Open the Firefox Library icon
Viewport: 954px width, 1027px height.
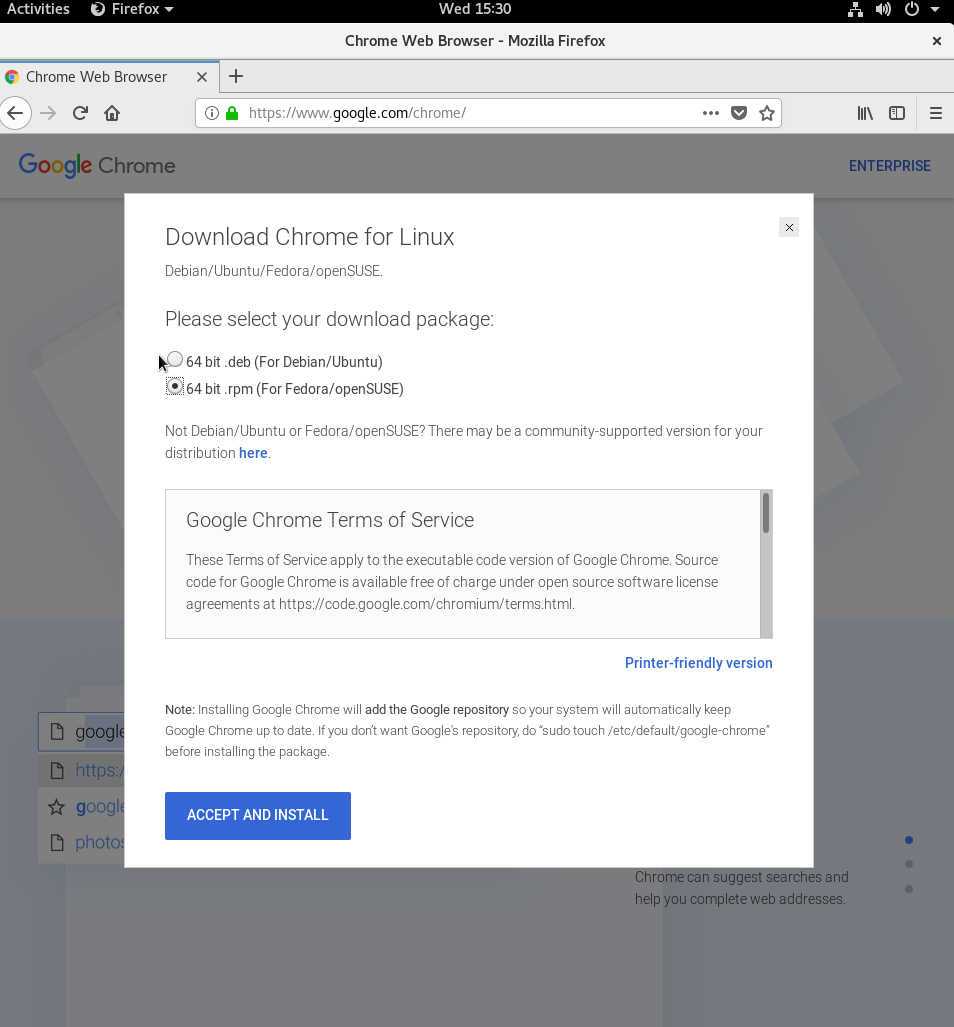(x=865, y=113)
